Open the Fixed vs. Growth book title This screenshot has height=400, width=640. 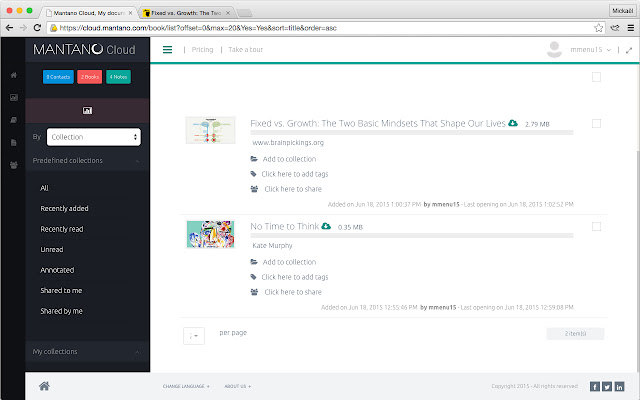tap(378, 123)
